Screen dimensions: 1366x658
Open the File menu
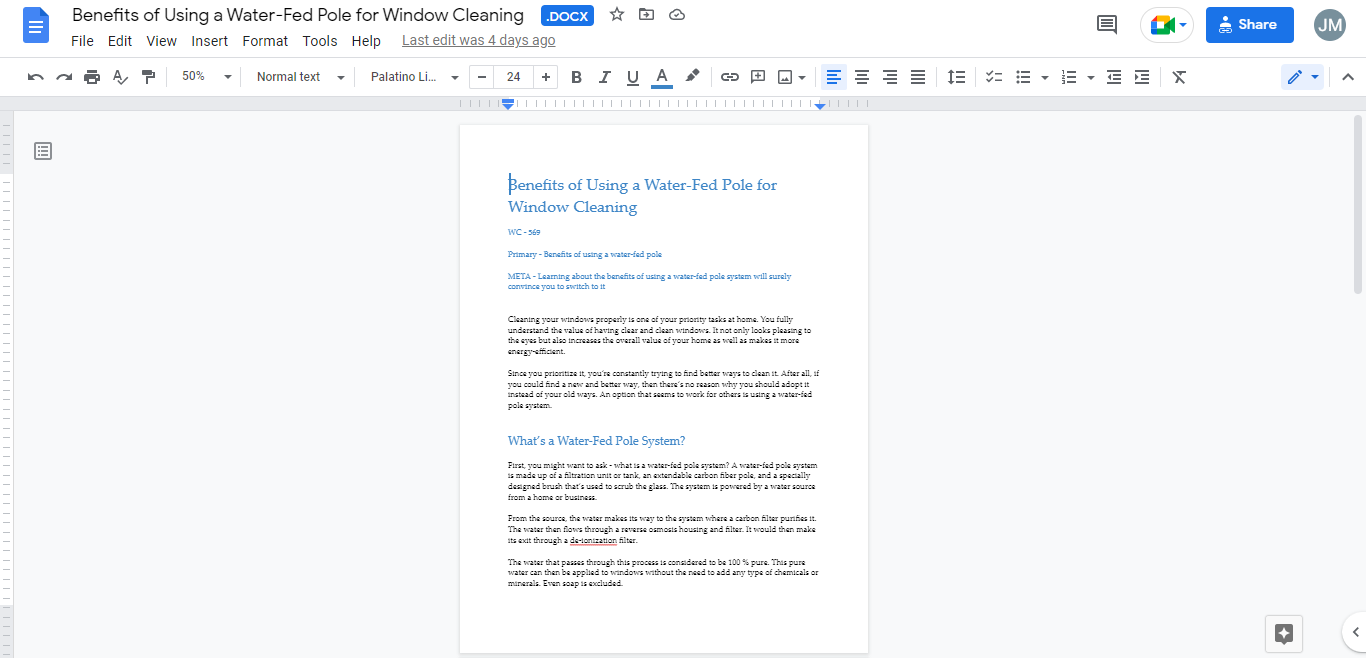click(82, 41)
